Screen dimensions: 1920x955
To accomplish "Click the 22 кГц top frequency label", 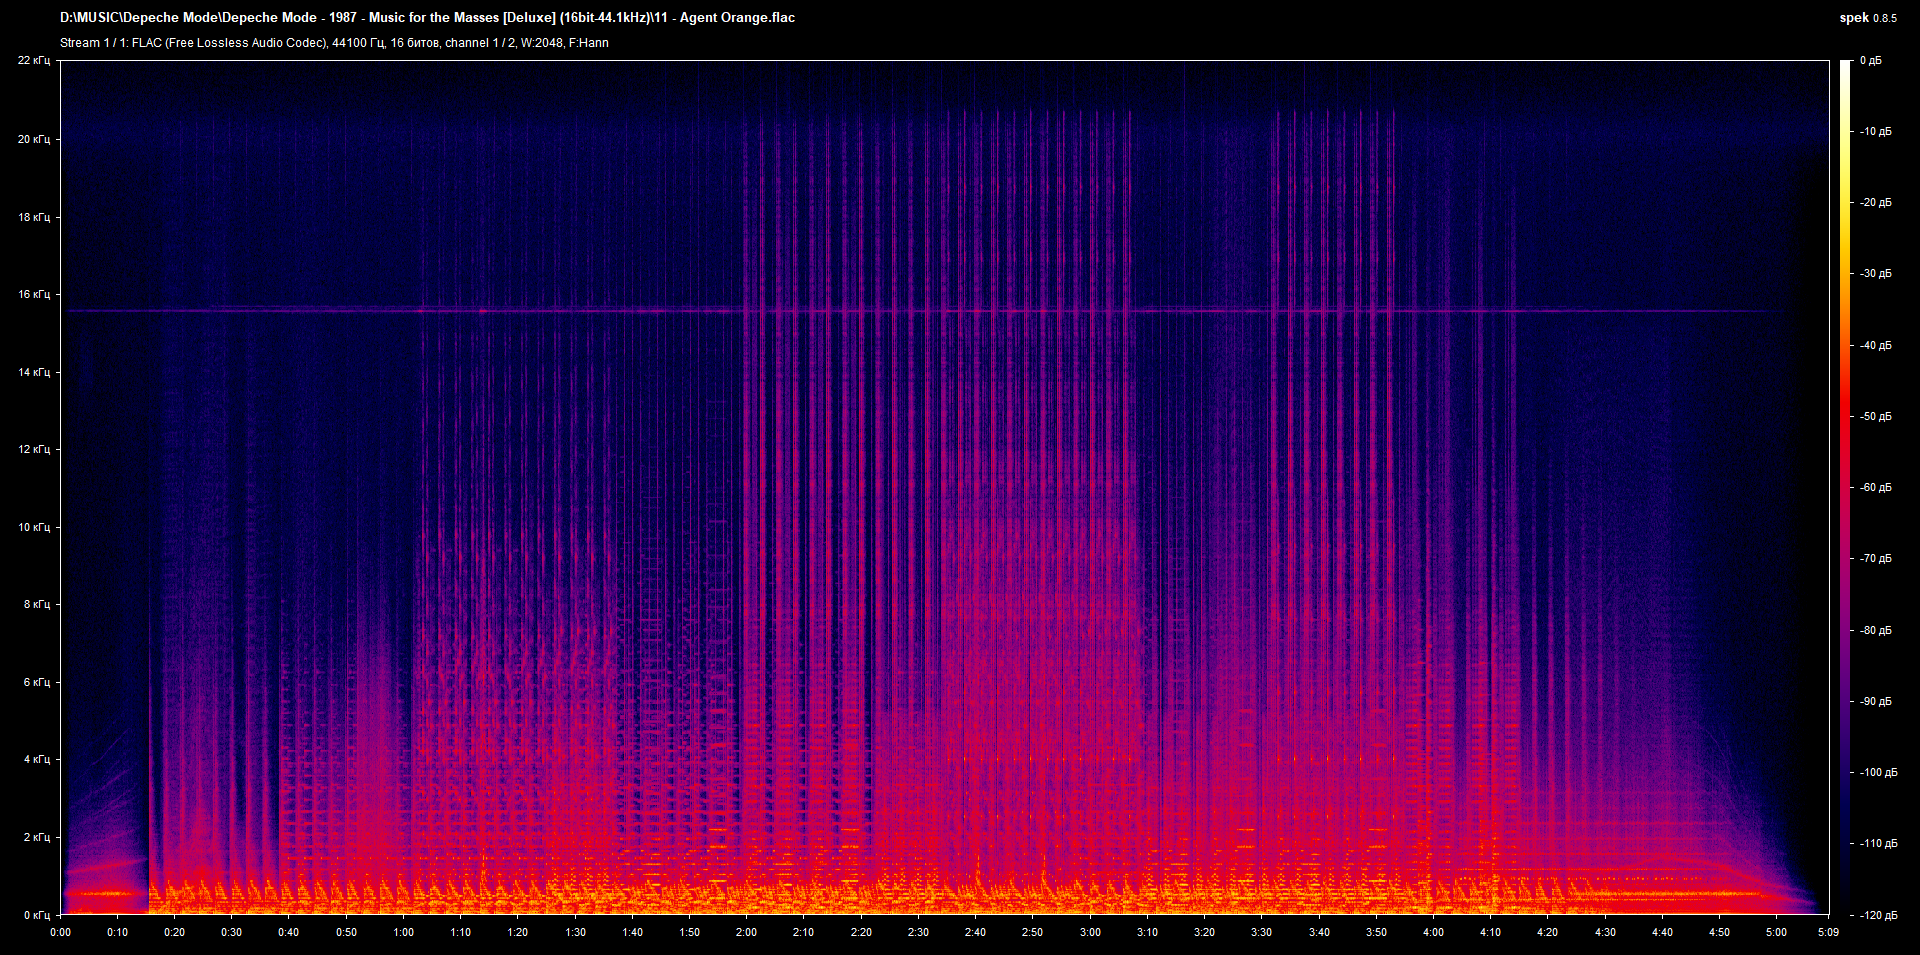I will [33, 61].
